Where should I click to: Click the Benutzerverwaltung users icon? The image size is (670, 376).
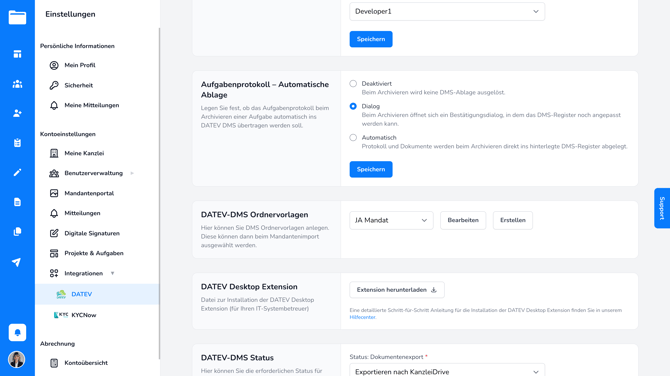[54, 173]
